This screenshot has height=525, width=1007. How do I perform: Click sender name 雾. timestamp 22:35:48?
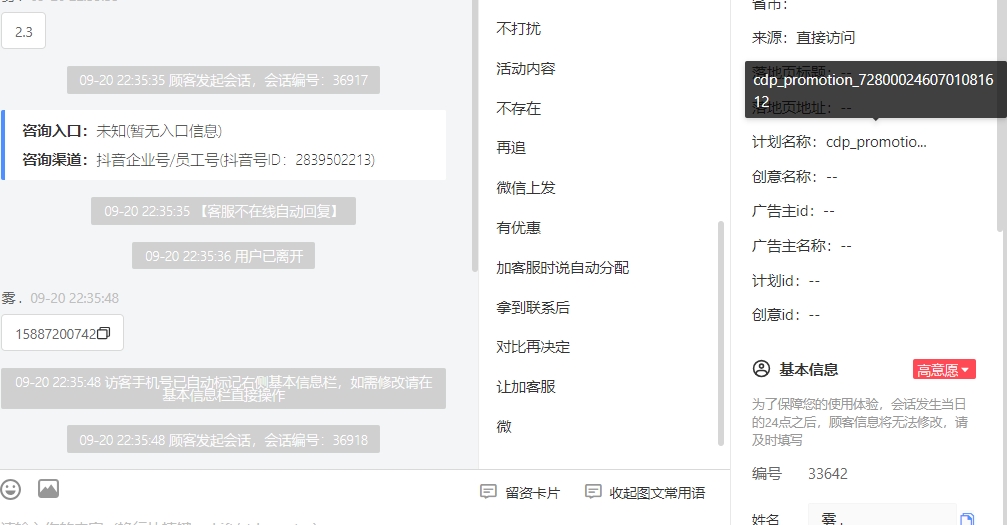click(x=60, y=298)
